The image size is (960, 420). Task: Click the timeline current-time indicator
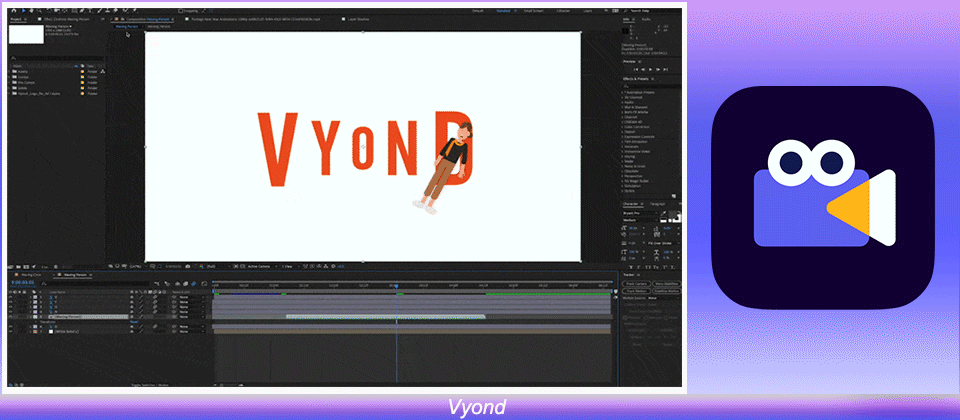coord(396,286)
